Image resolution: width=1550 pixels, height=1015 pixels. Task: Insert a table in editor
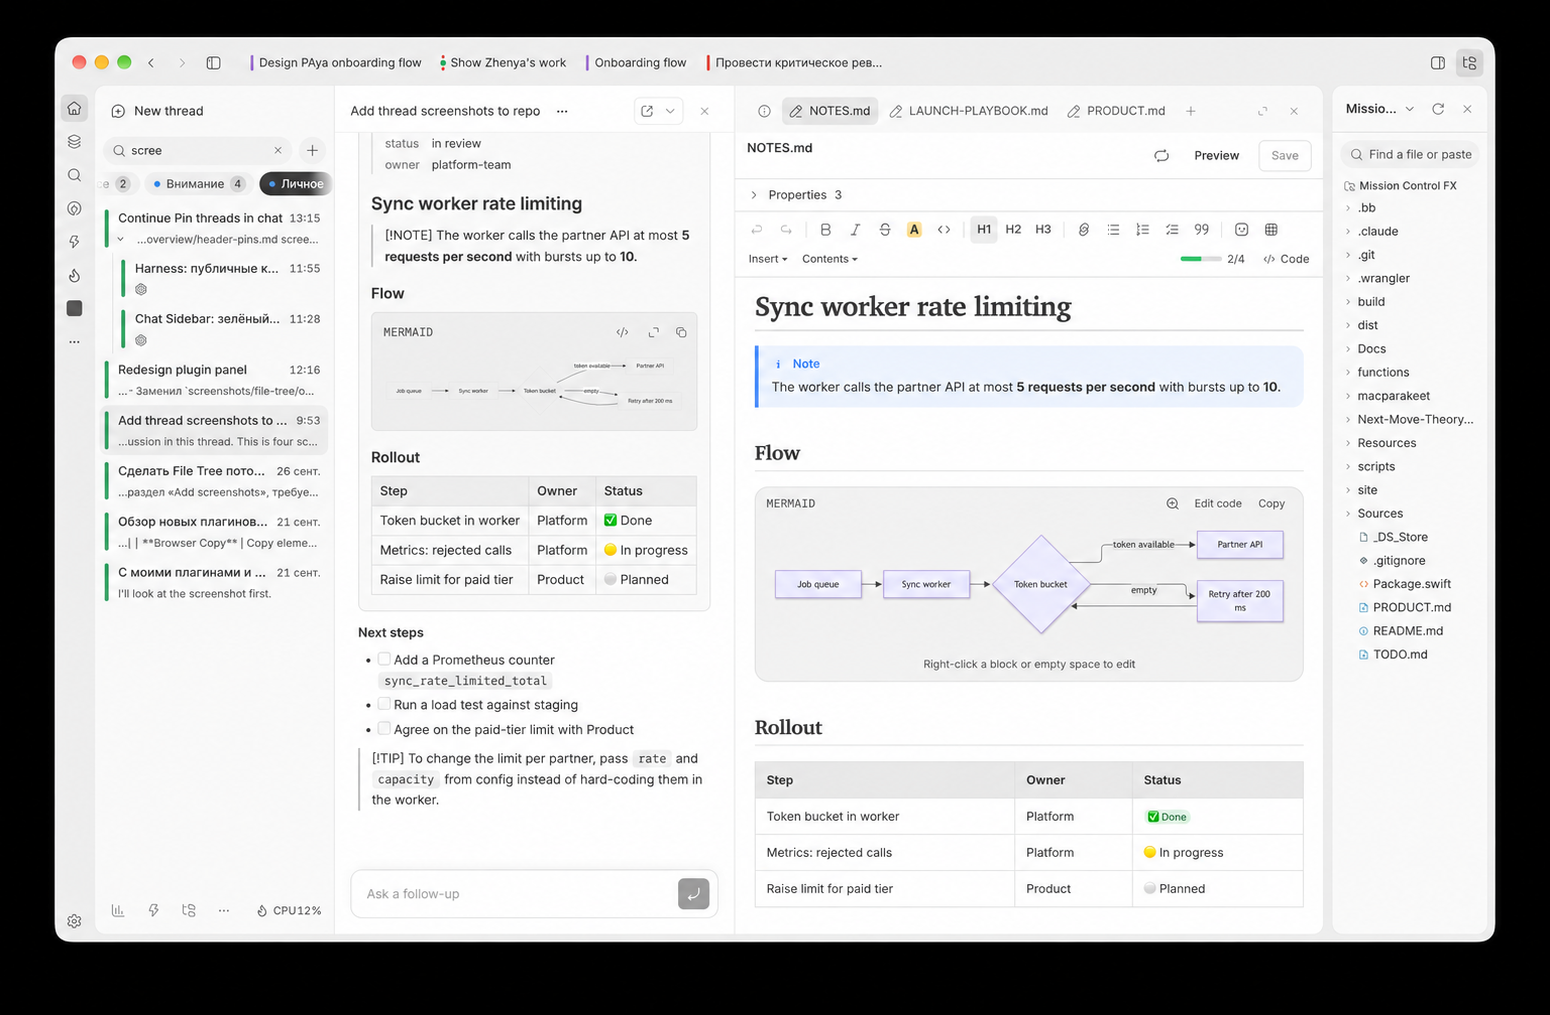[x=1271, y=229]
